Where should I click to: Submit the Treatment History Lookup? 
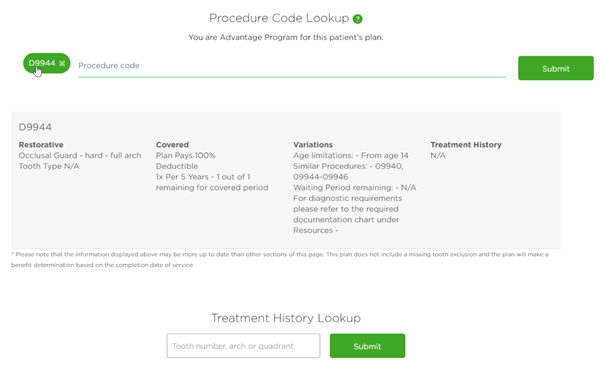[x=367, y=346]
